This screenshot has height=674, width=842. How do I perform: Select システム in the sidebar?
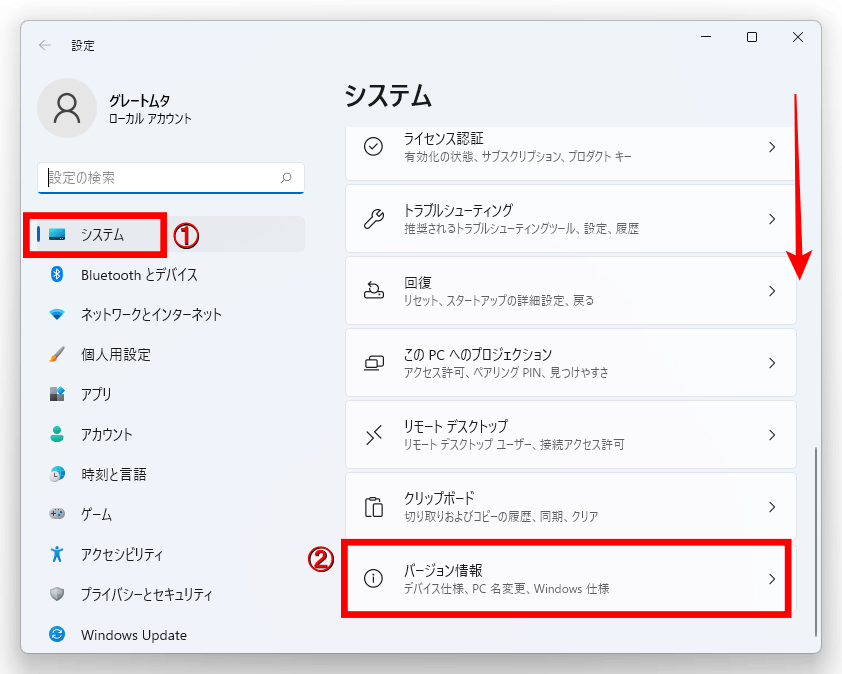[x=171, y=234]
